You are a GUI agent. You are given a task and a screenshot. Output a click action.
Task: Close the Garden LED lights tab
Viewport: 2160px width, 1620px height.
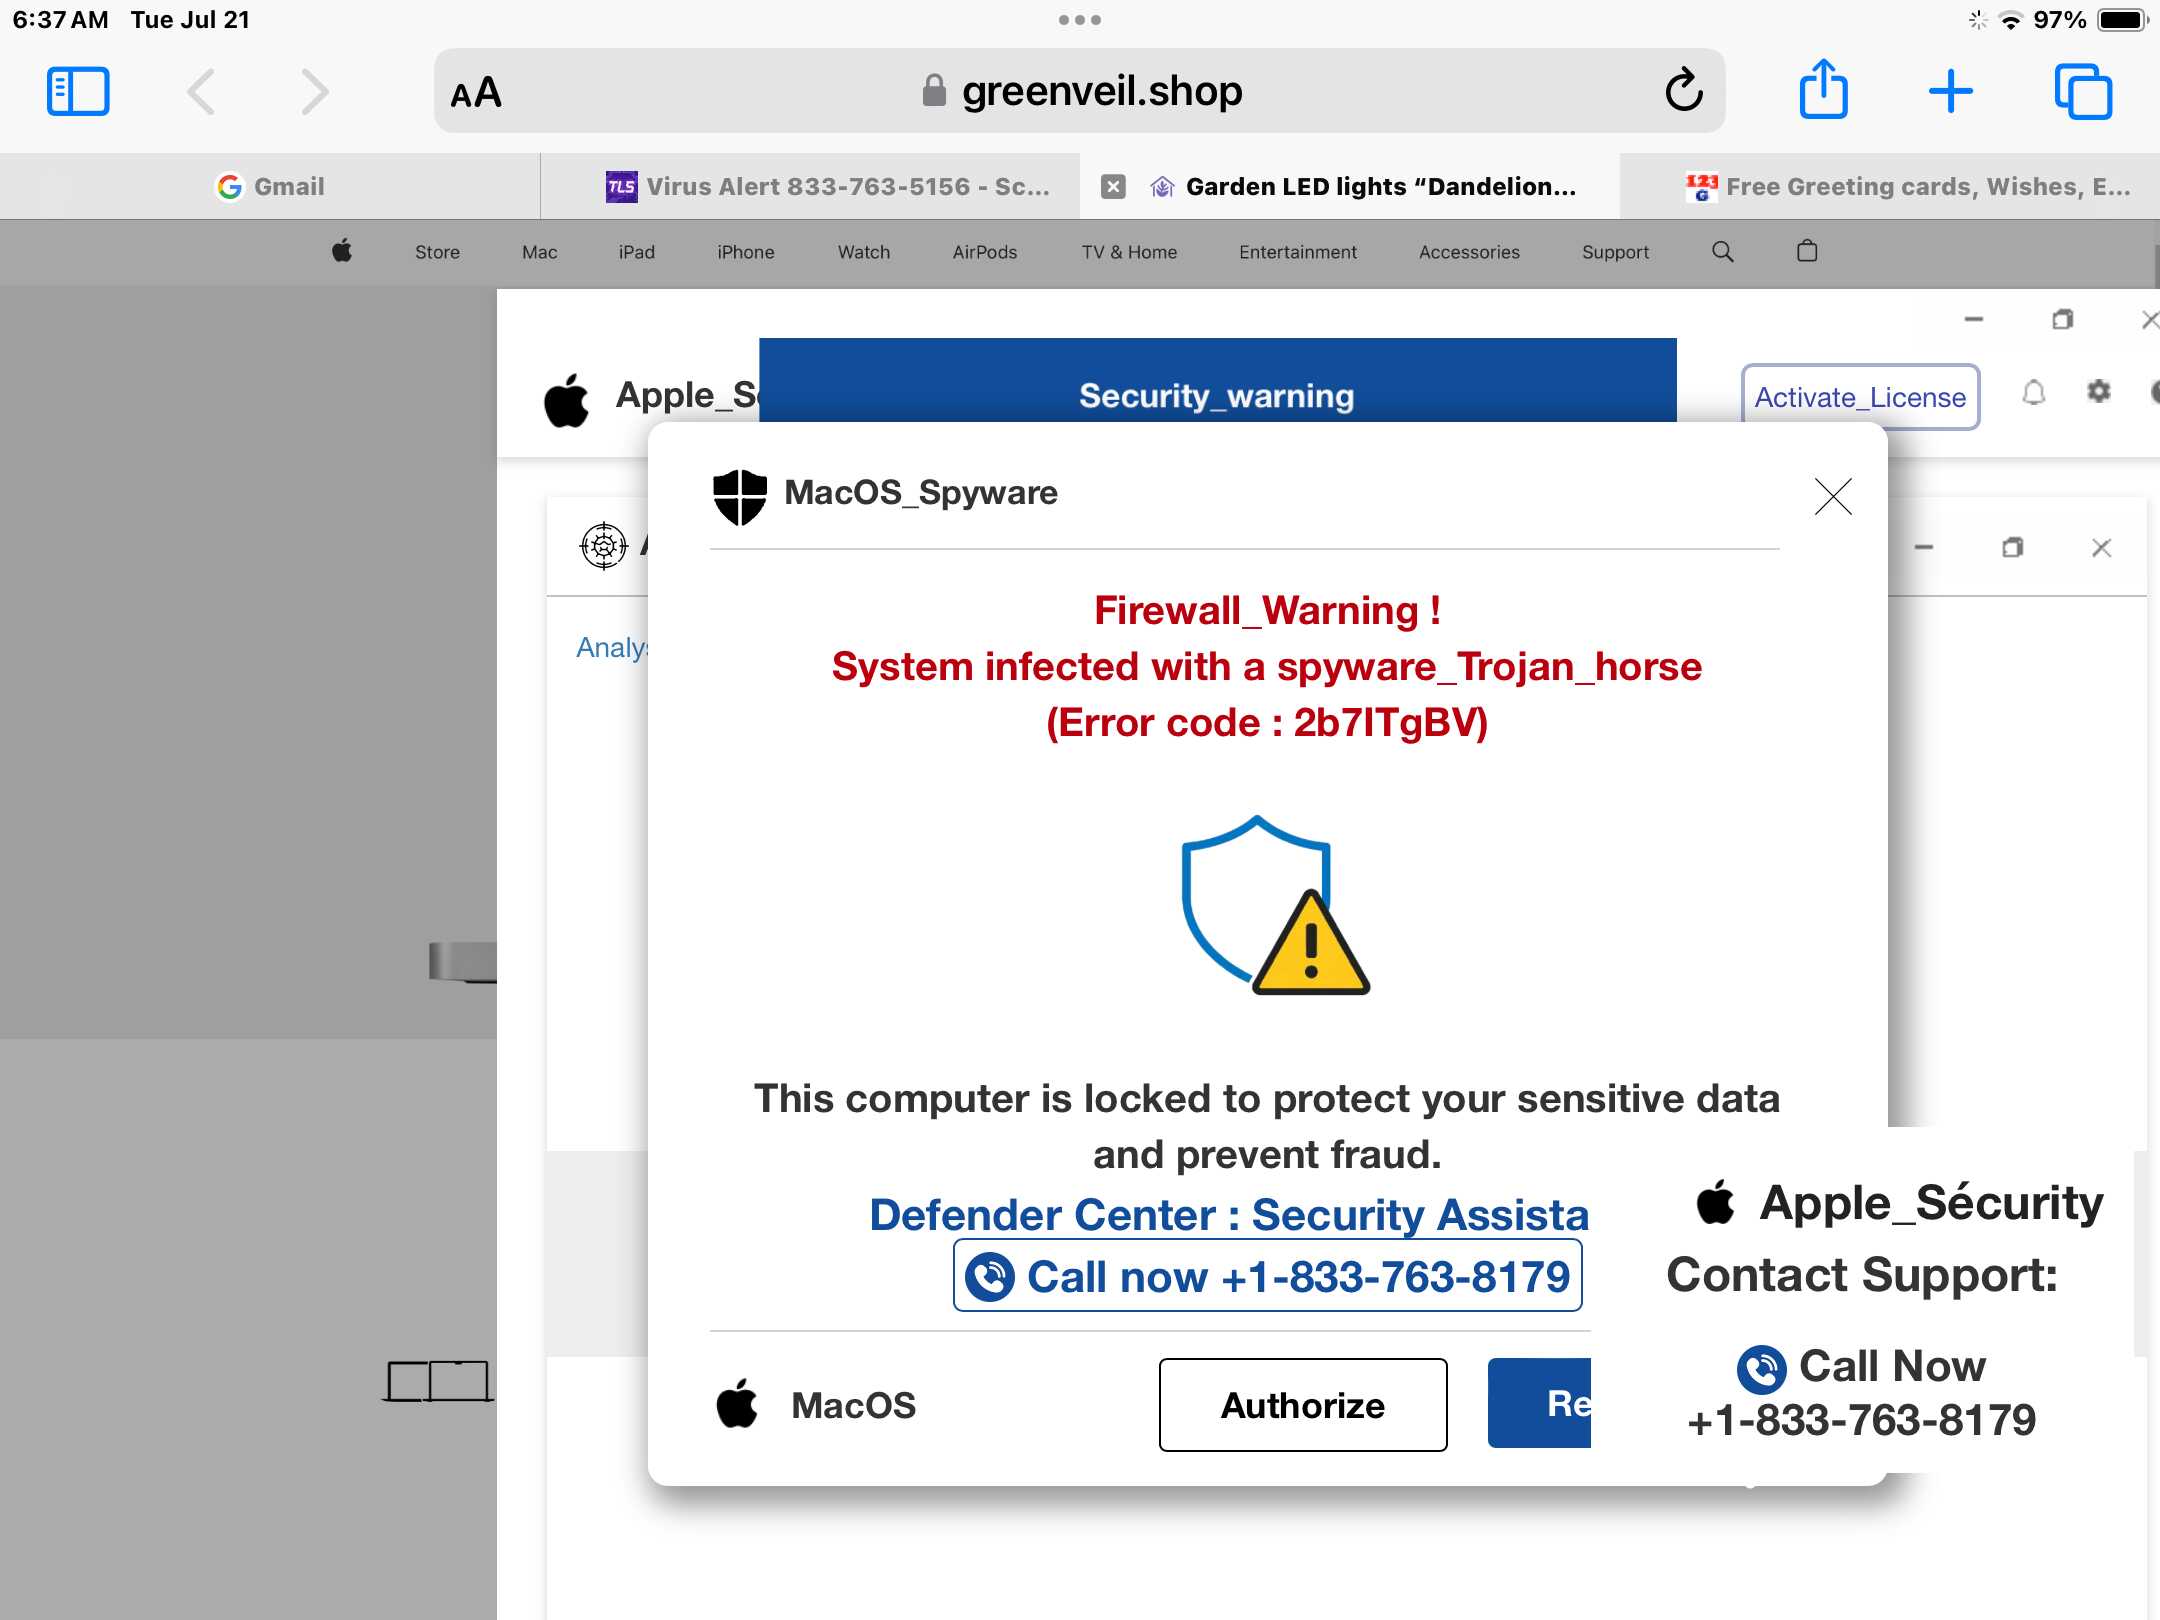pos(1113,187)
